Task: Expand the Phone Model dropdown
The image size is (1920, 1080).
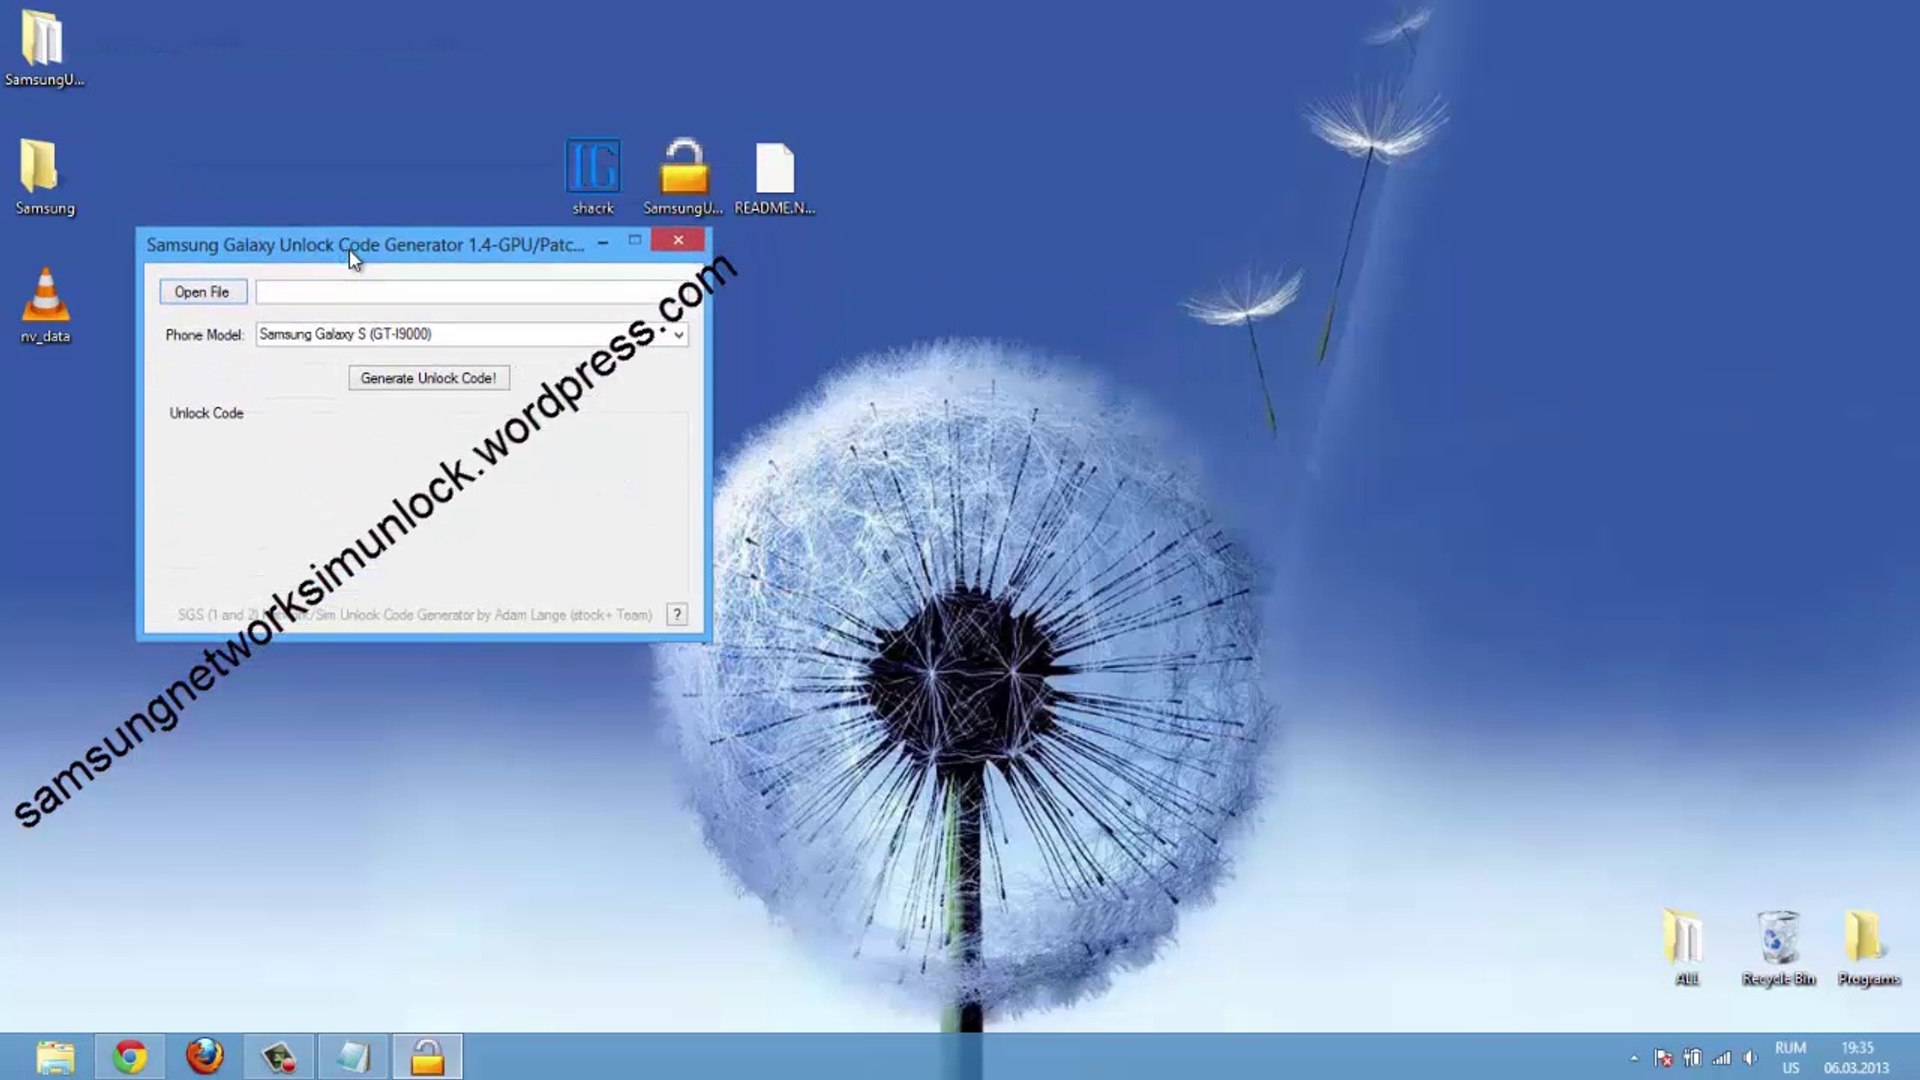Action: [x=678, y=335]
